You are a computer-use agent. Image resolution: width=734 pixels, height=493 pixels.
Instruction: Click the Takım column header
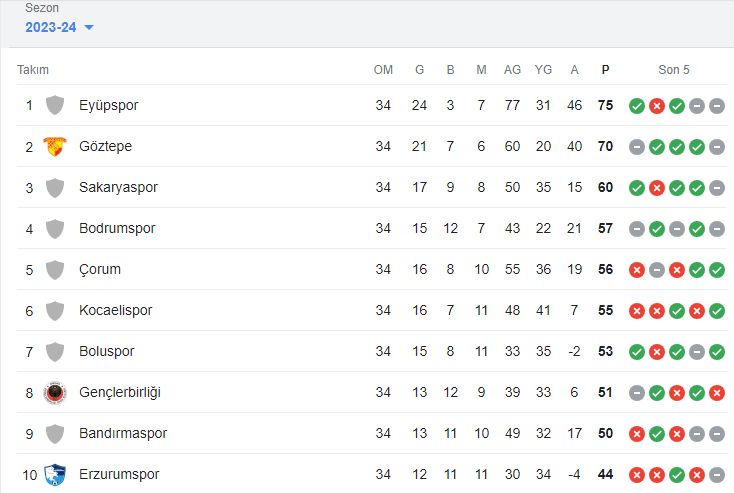(33, 70)
